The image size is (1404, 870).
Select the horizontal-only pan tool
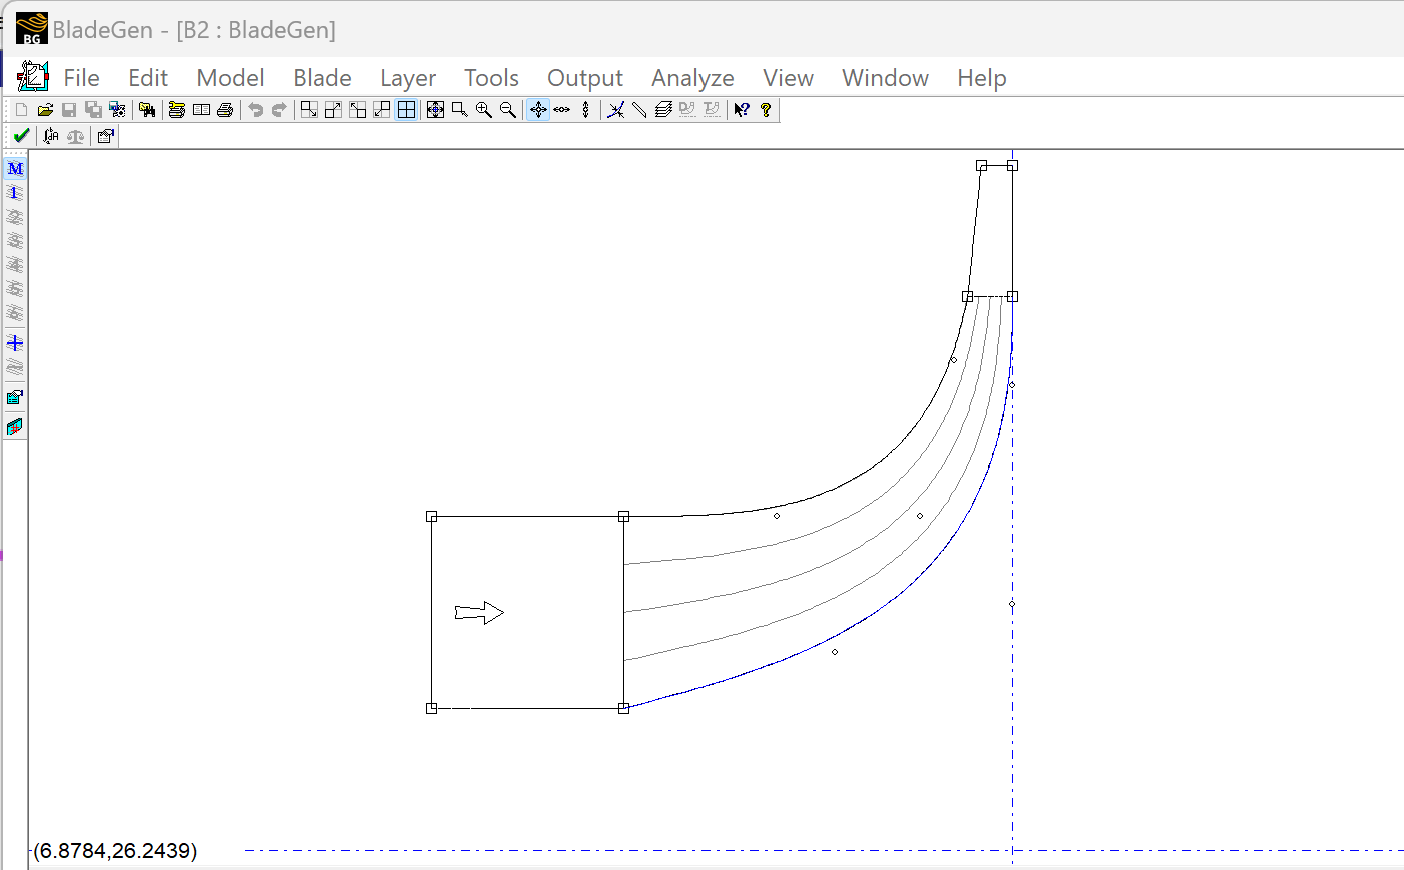[562, 110]
